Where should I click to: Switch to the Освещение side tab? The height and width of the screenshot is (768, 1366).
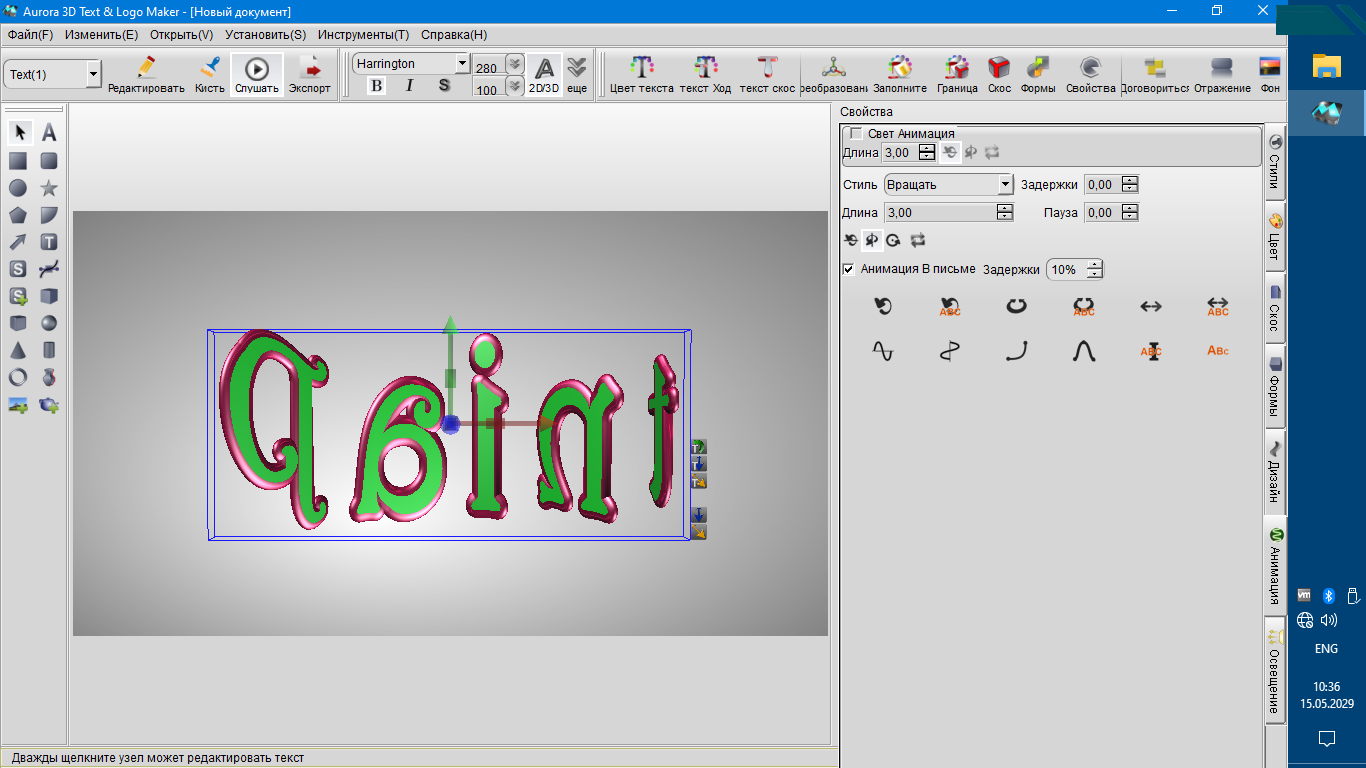[1275, 670]
